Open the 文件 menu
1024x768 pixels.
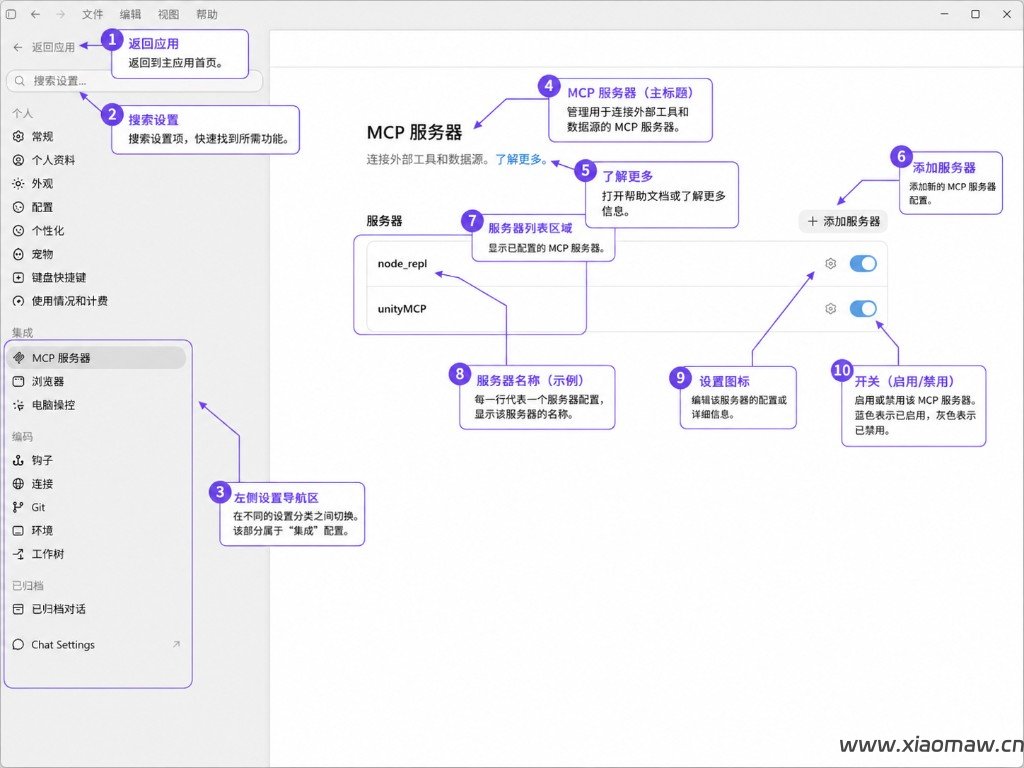click(93, 14)
